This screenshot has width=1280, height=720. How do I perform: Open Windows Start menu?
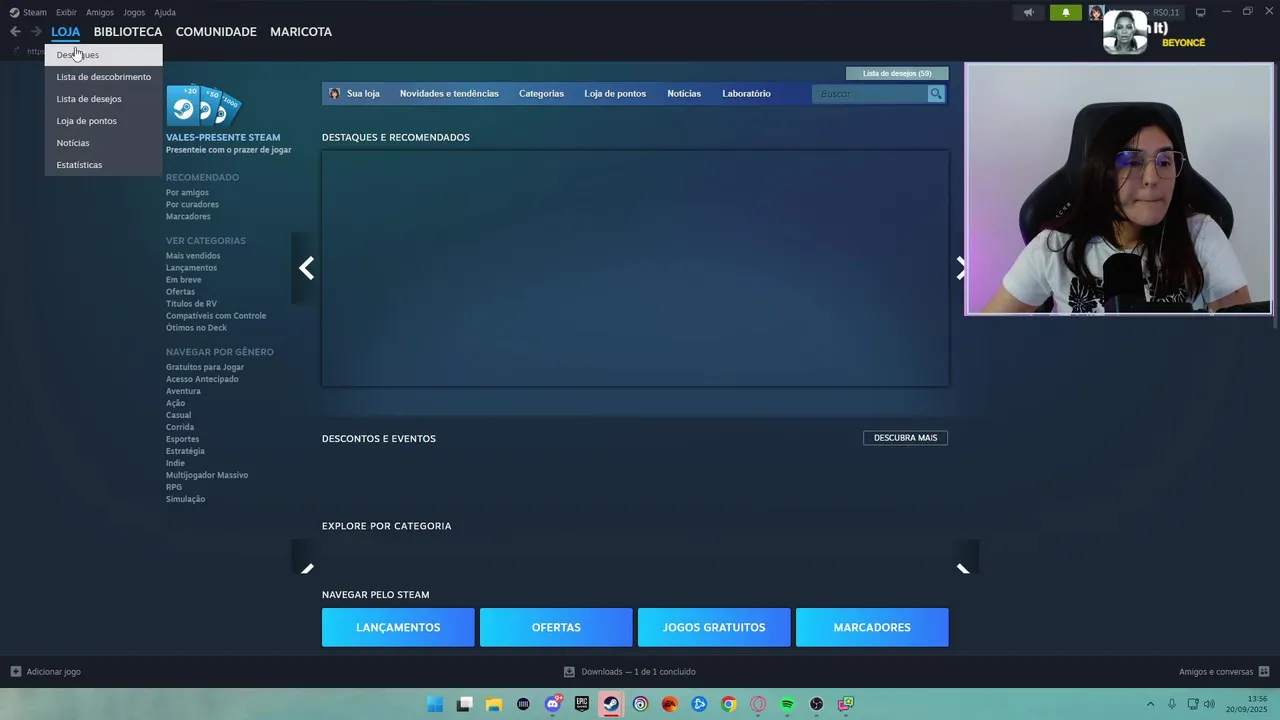[435, 704]
